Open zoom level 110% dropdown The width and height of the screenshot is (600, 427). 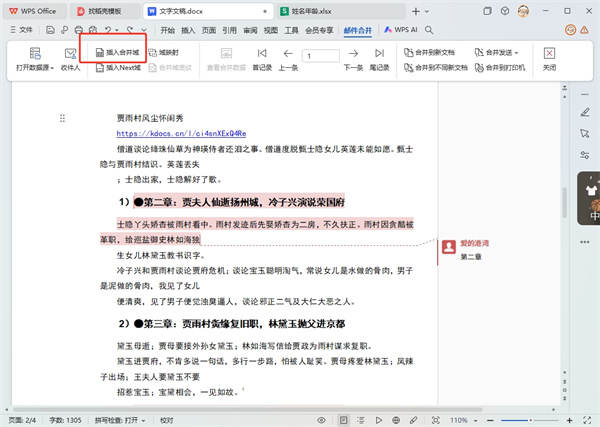point(464,420)
